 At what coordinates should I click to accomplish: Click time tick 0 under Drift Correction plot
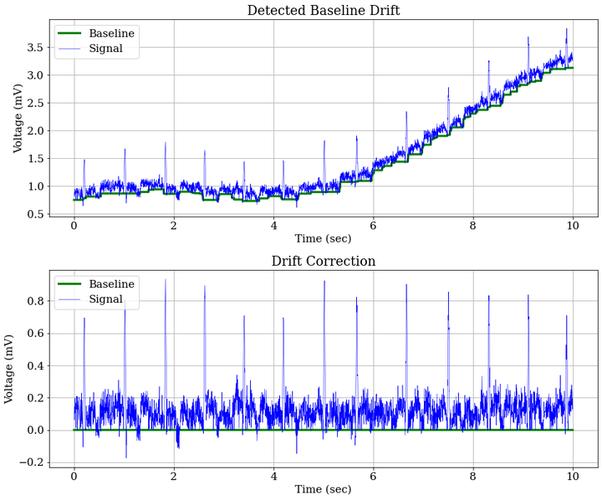click(x=74, y=477)
